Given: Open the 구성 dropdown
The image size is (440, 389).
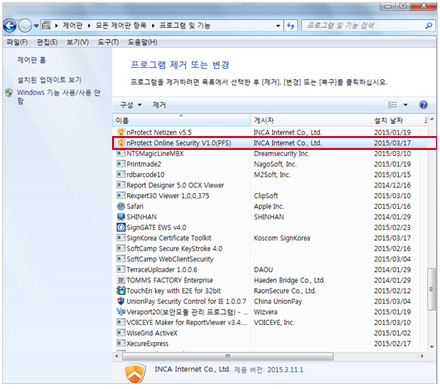Looking at the screenshot, I should pos(131,105).
